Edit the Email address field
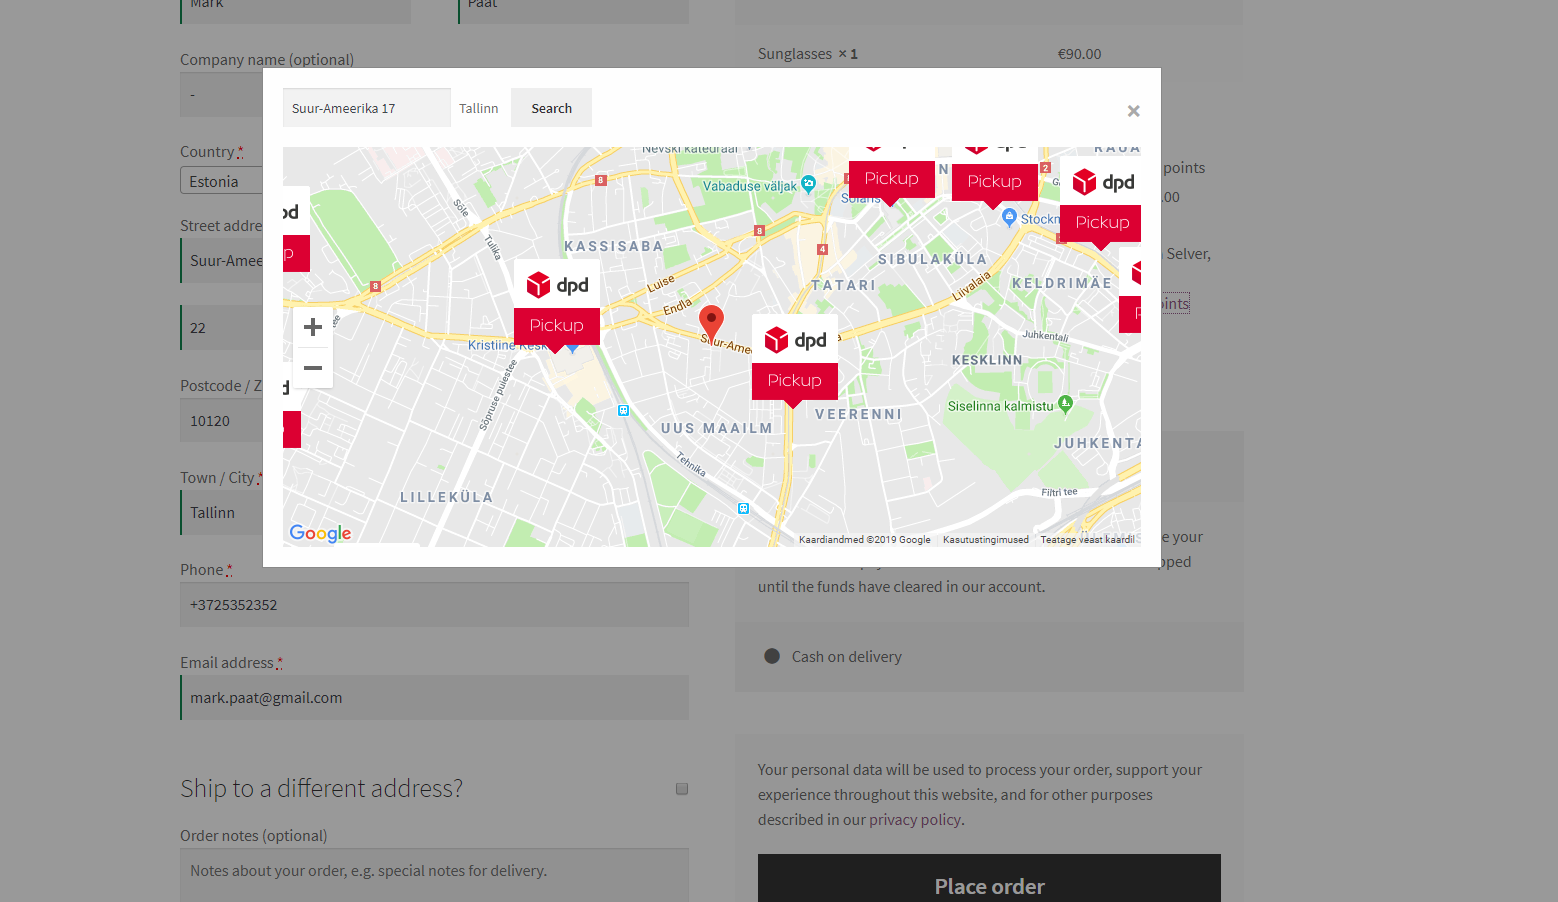This screenshot has height=902, width=1558. pyautogui.click(x=434, y=698)
